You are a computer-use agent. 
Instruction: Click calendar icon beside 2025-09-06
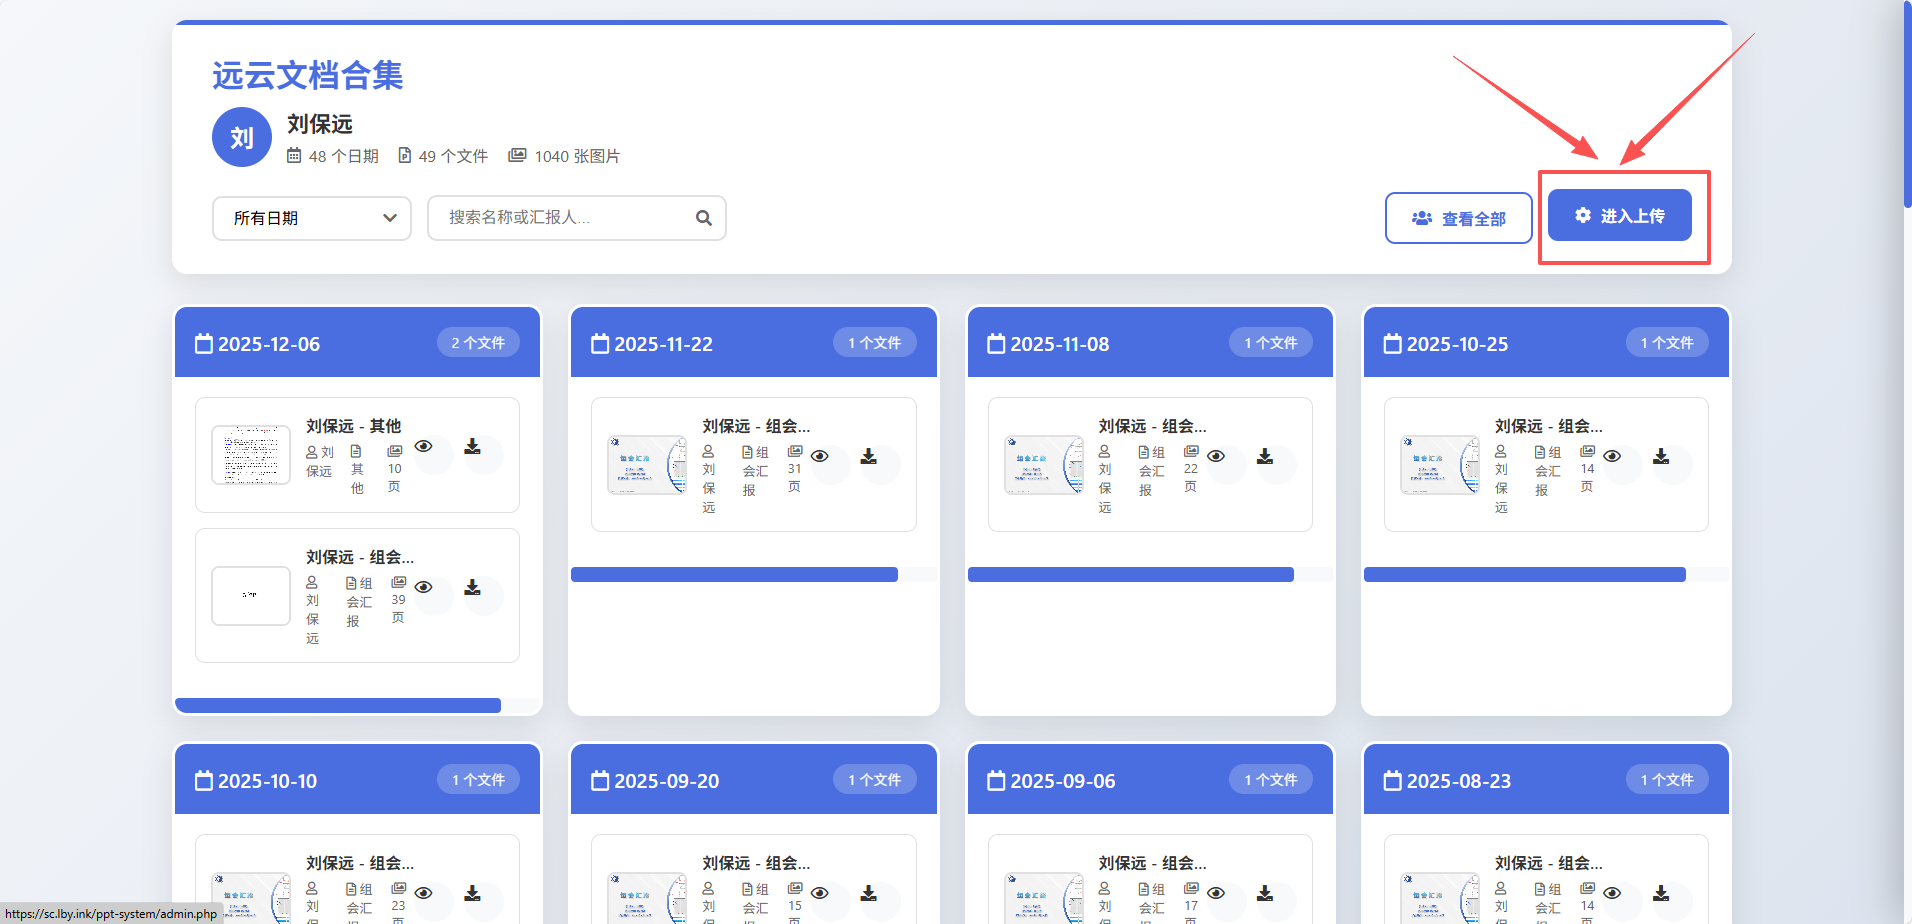pyautogui.click(x=996, y=781)
